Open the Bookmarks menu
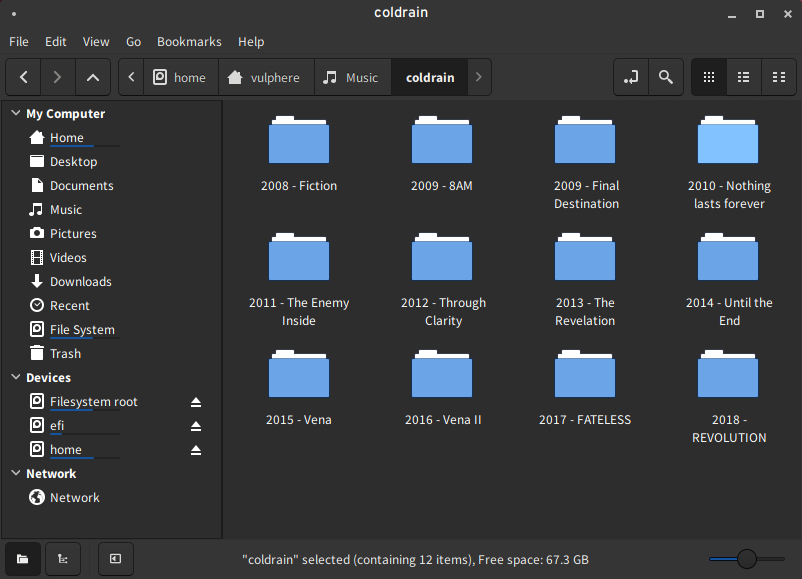The width and height of the screenshot is (802, 579). (189, 42)
